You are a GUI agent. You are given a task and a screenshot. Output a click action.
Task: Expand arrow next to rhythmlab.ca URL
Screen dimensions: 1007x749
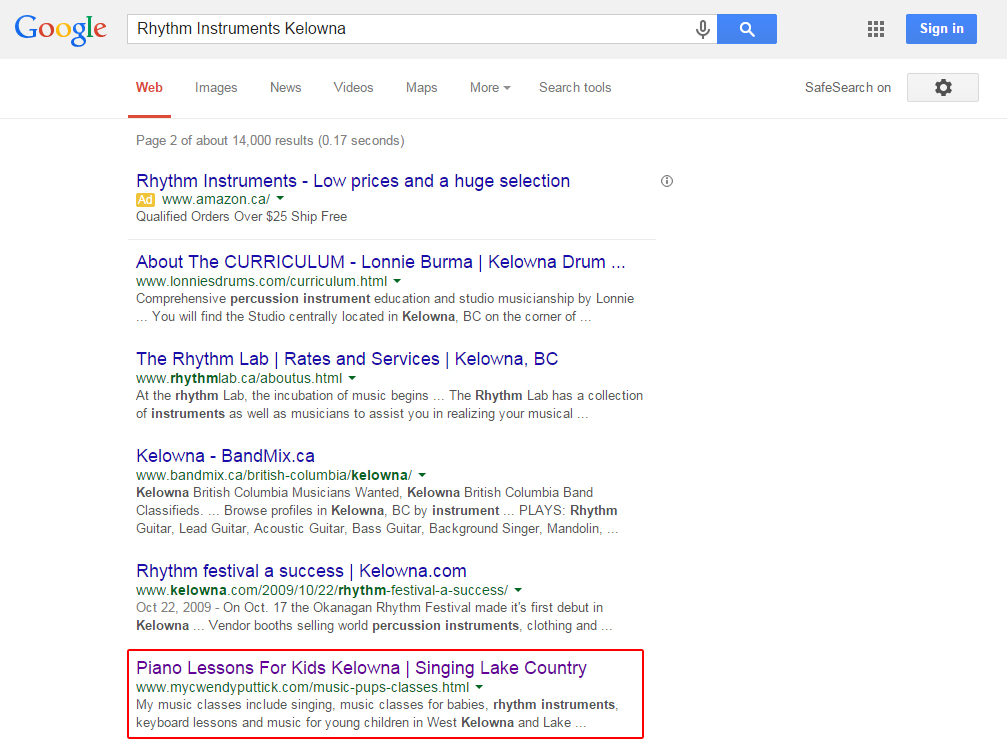(x=352, y=378)
